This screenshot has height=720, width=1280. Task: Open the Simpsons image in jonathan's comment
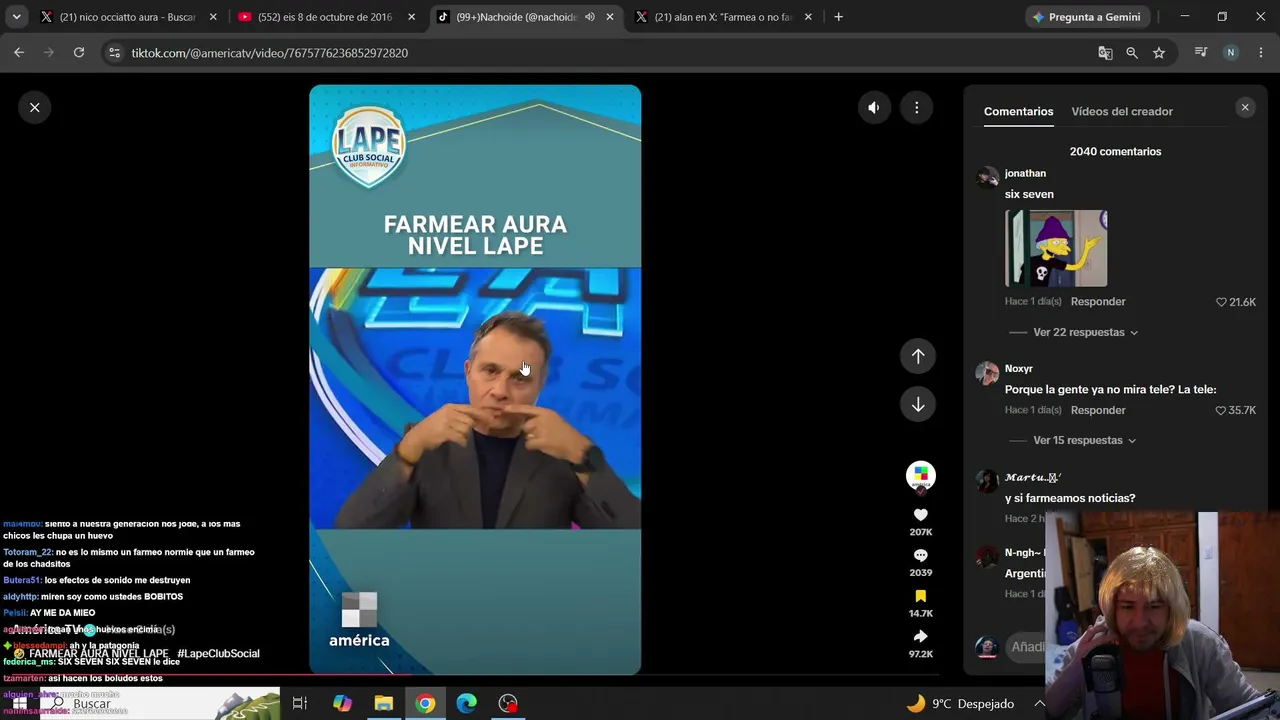coord(1056,248)
